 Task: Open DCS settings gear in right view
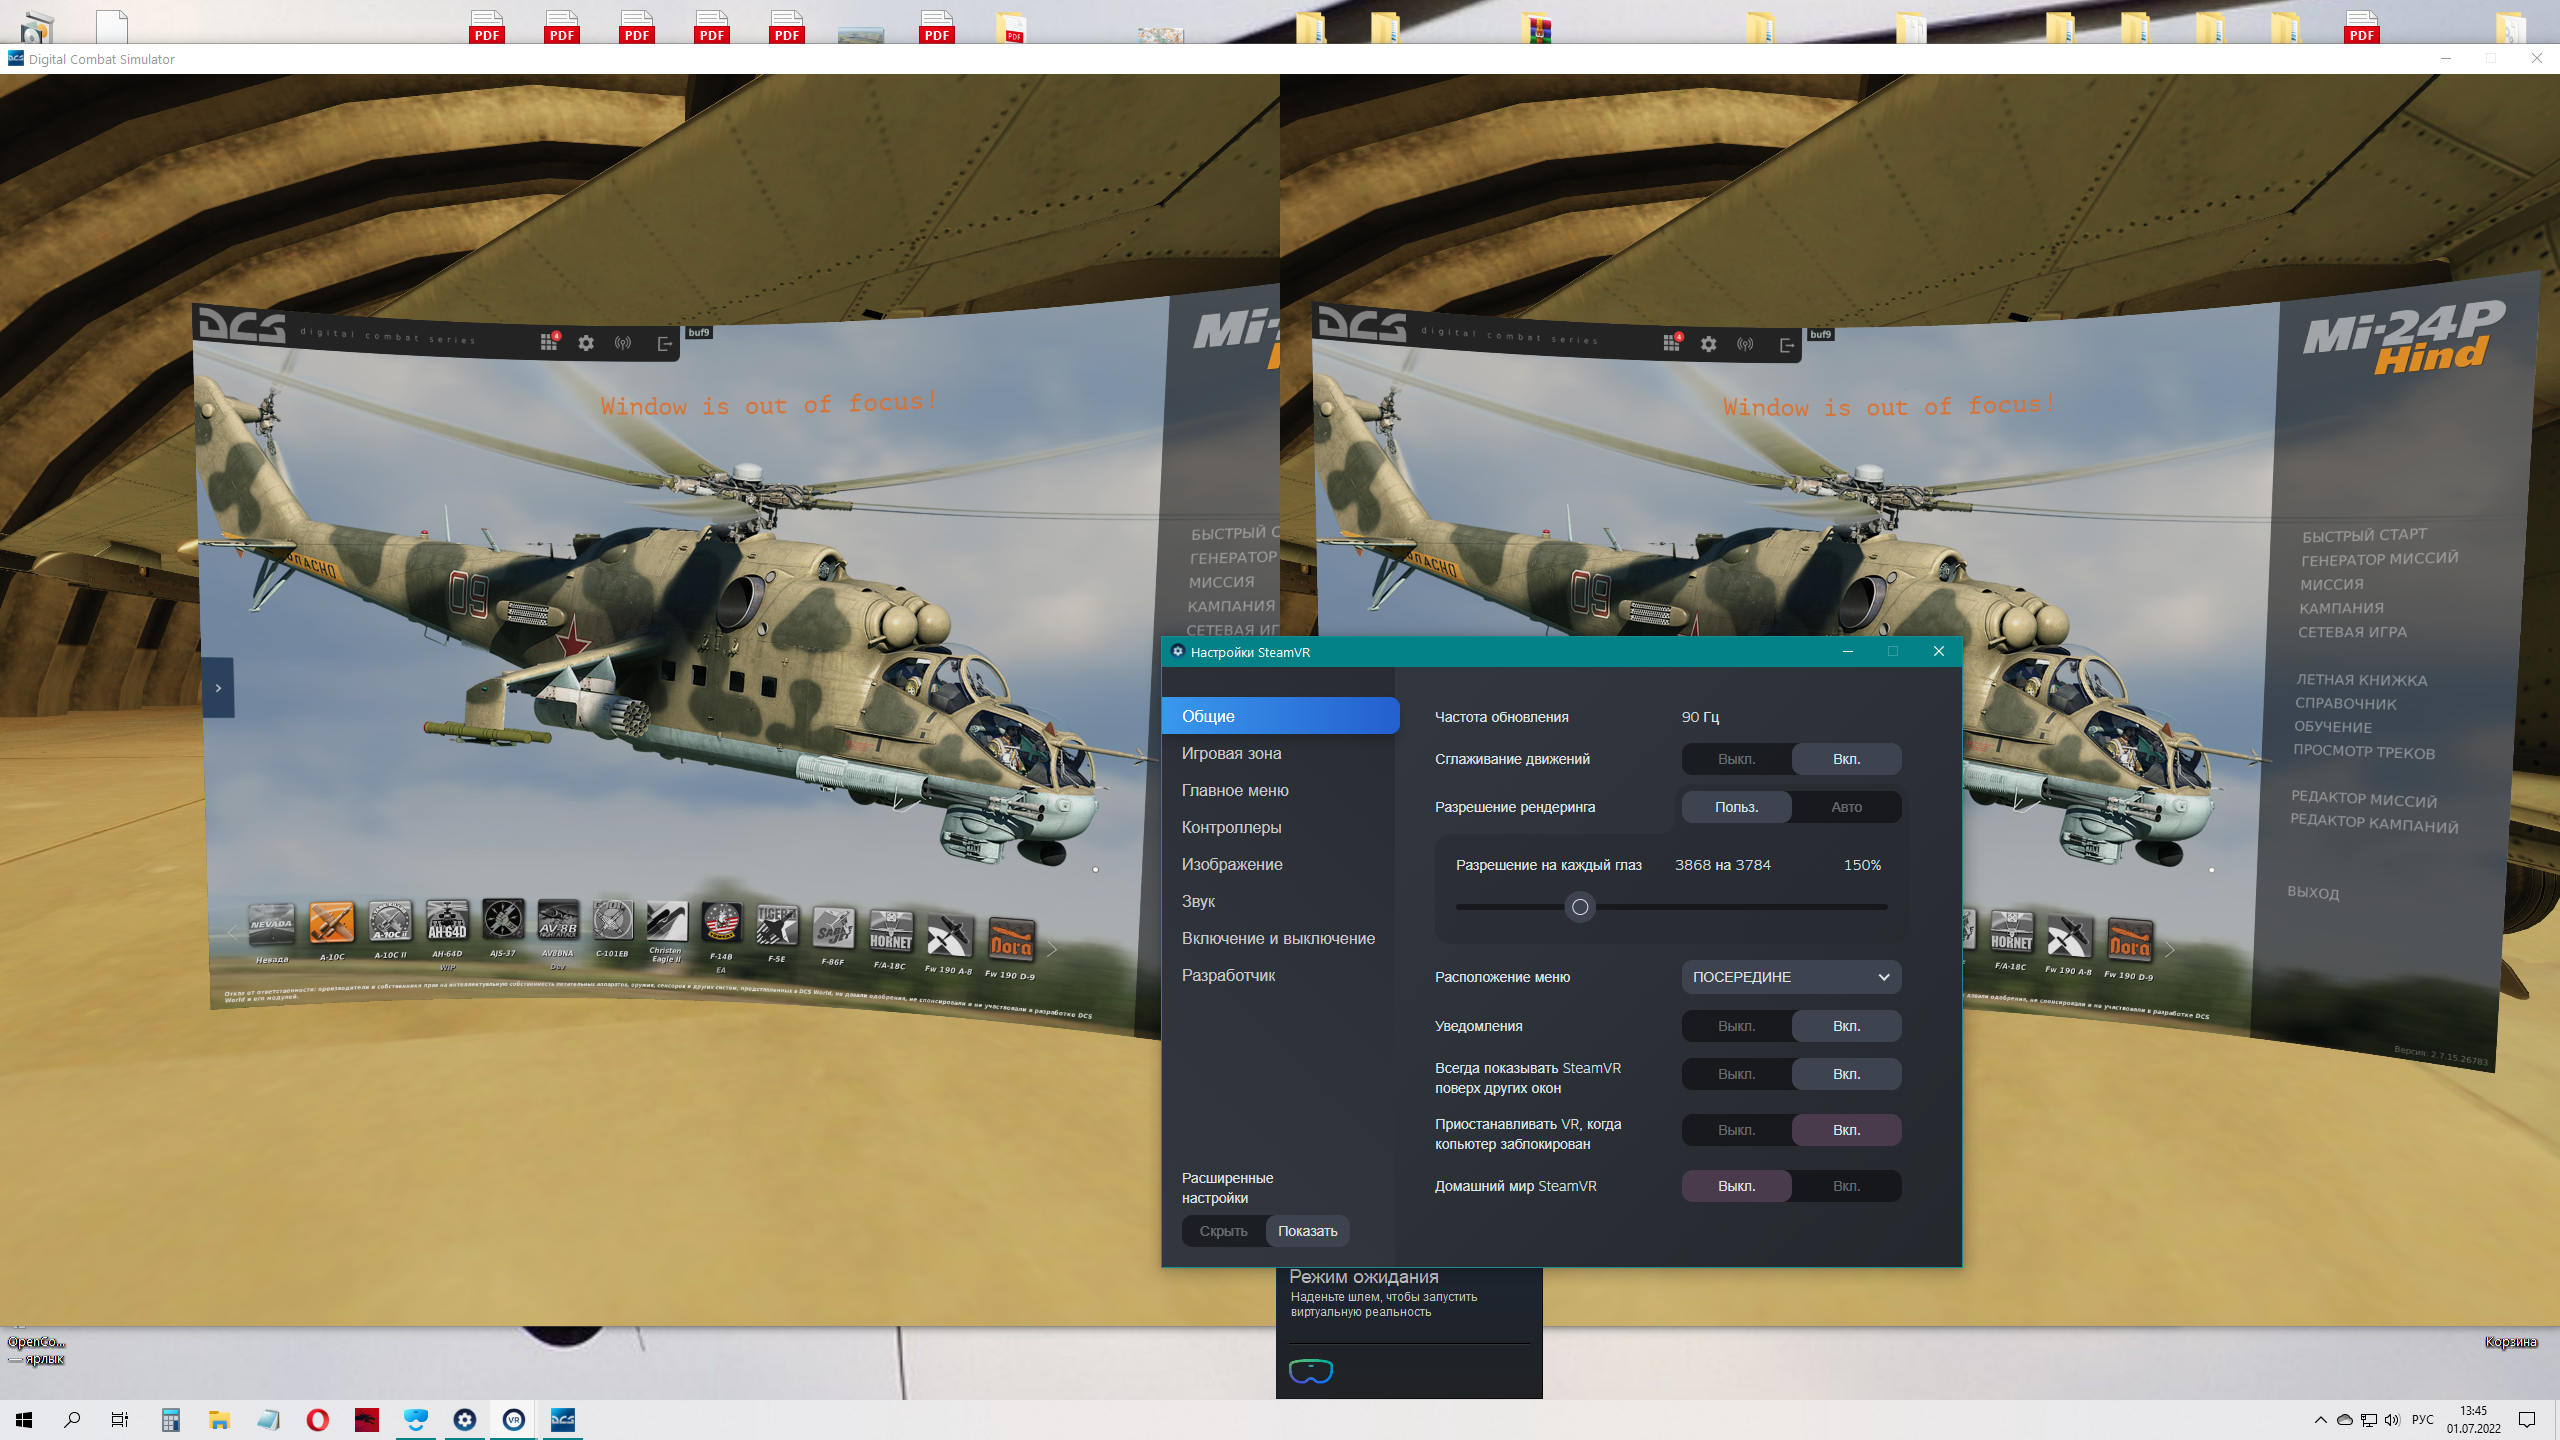[1708, 344]
